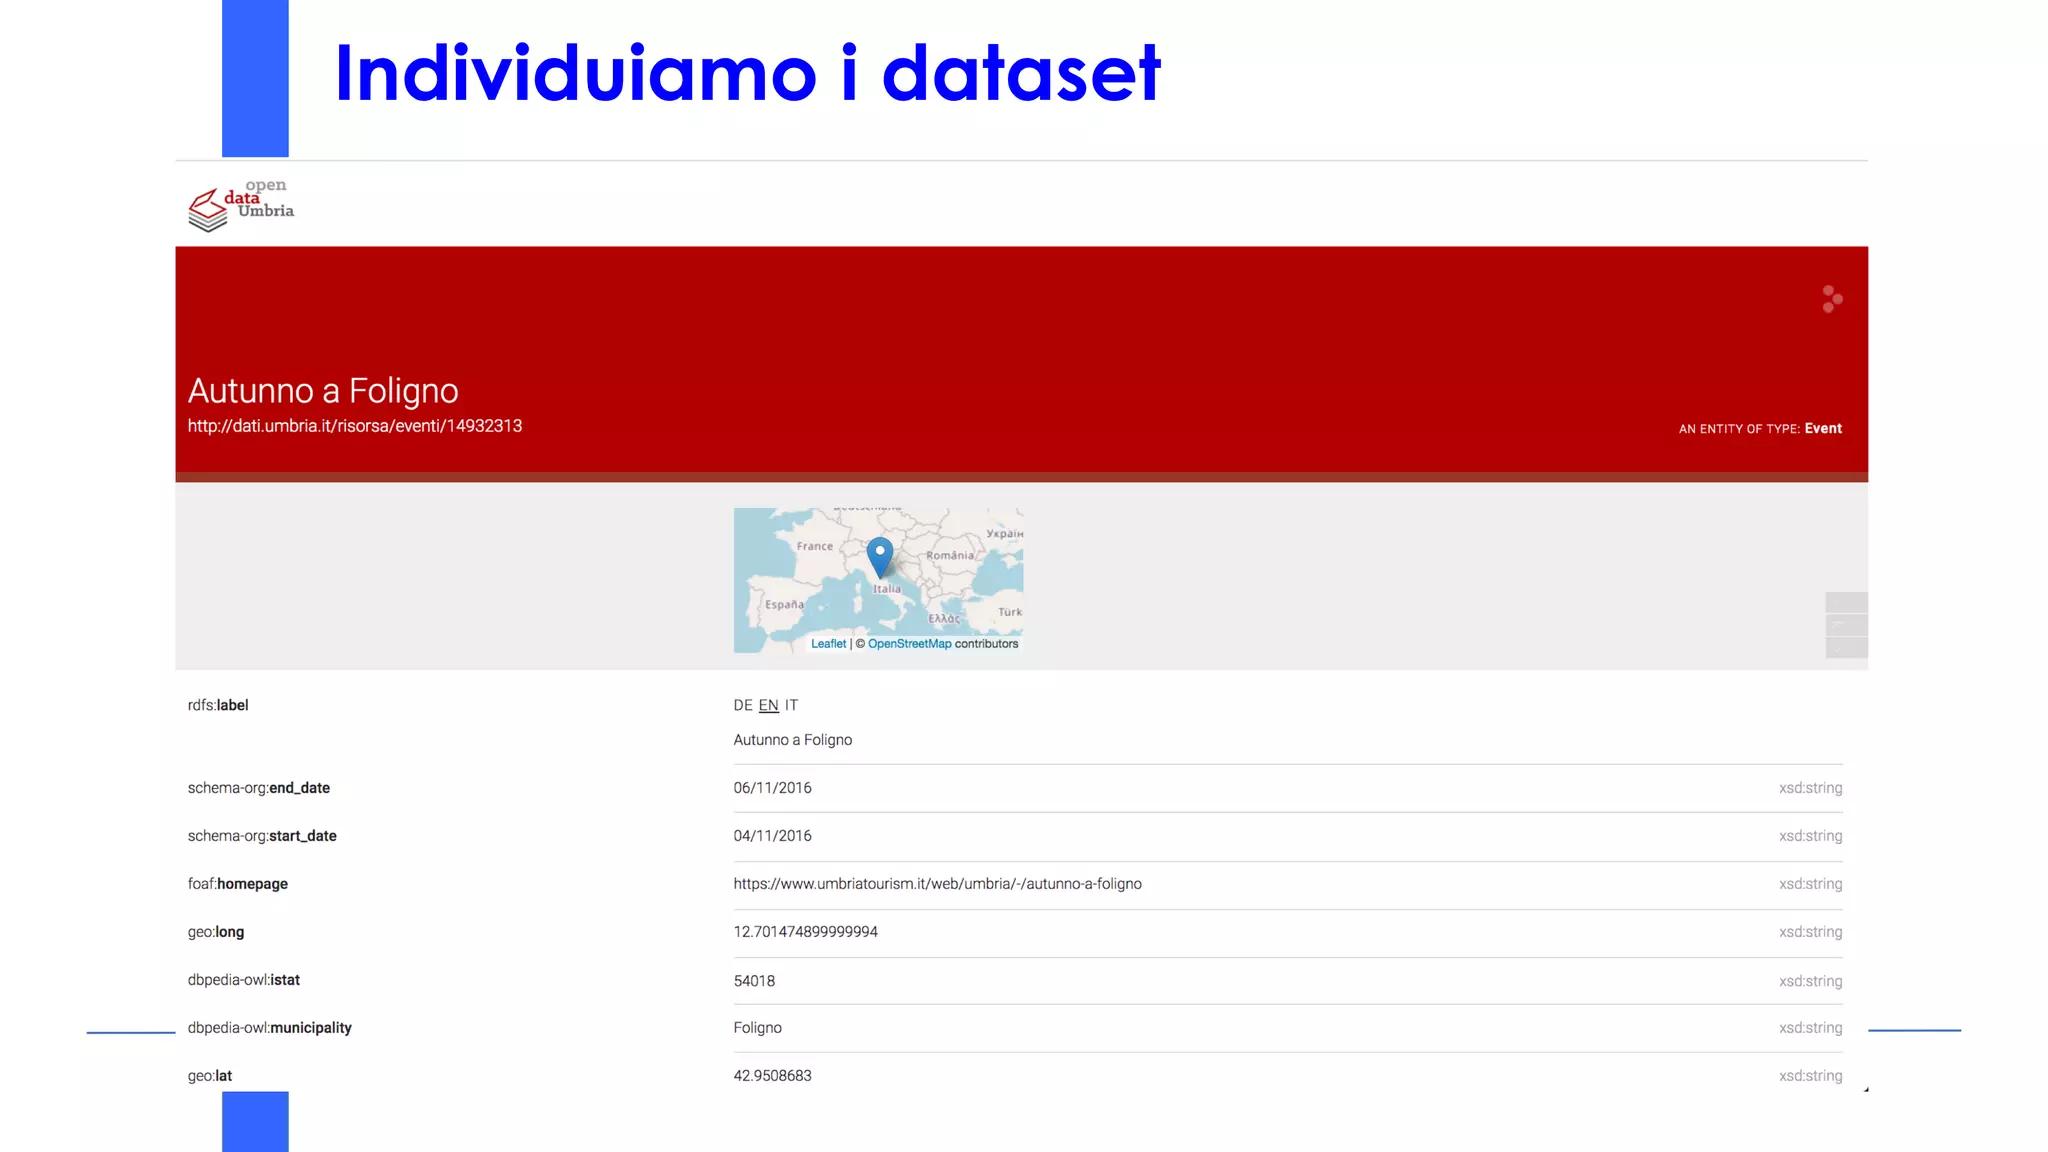The height and width of the screenshot is (1152, 2048).
Task: Open the LodView dots icon in red header
Action: [1832, 299]
